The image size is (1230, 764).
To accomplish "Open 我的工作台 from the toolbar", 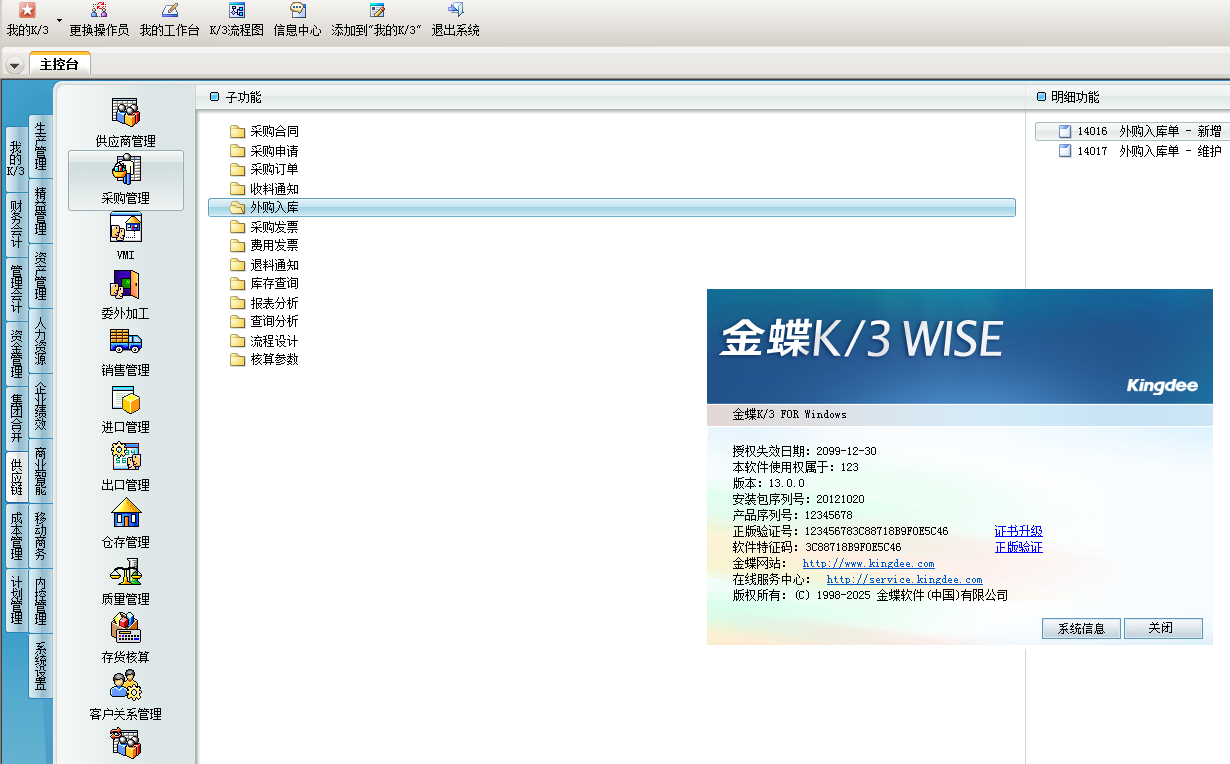I will pos(170,19).
